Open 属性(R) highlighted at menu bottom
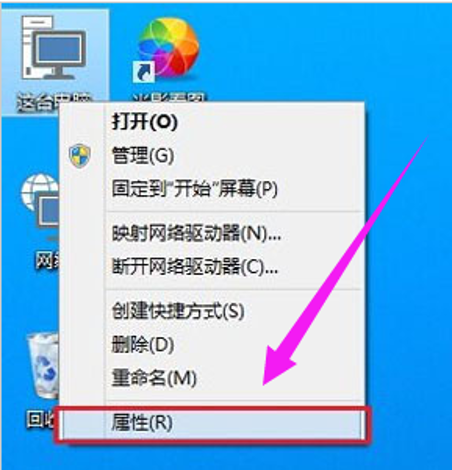This screenshot has height=470, width=452. click(212, 423)
